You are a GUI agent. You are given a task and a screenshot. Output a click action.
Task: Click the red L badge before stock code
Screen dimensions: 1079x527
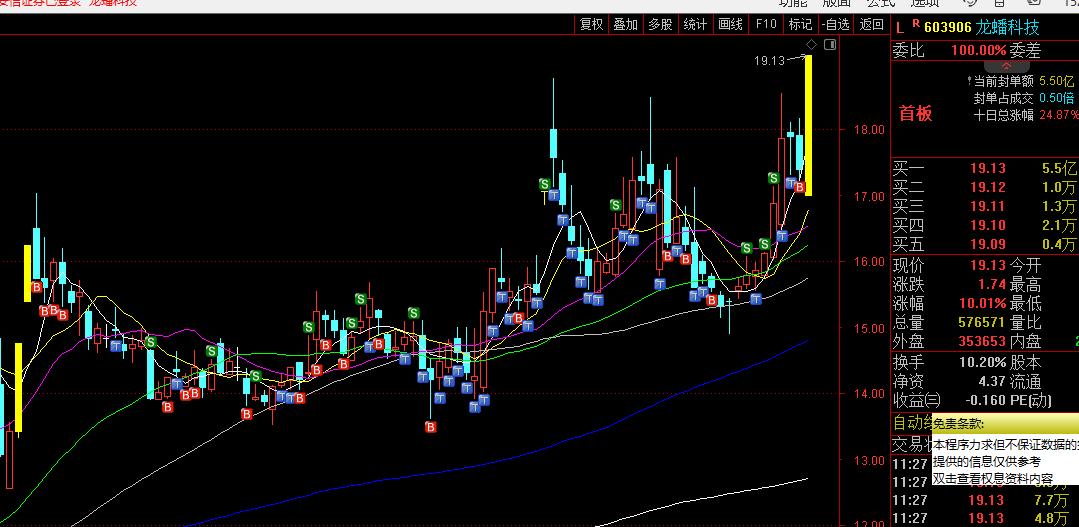899,28
